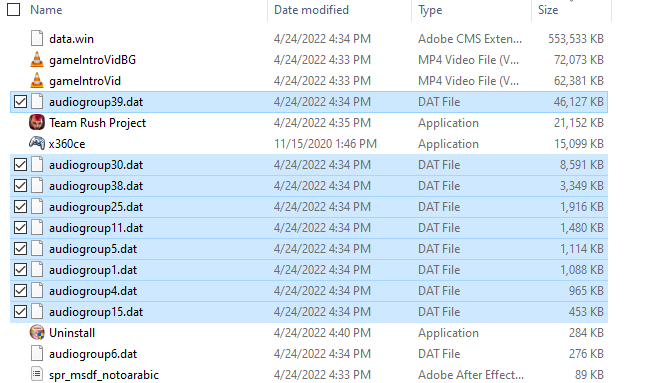Uncheck the audiogroup1.dat checkbox
This screenshot has height=383, width=669.
(20, 269)
